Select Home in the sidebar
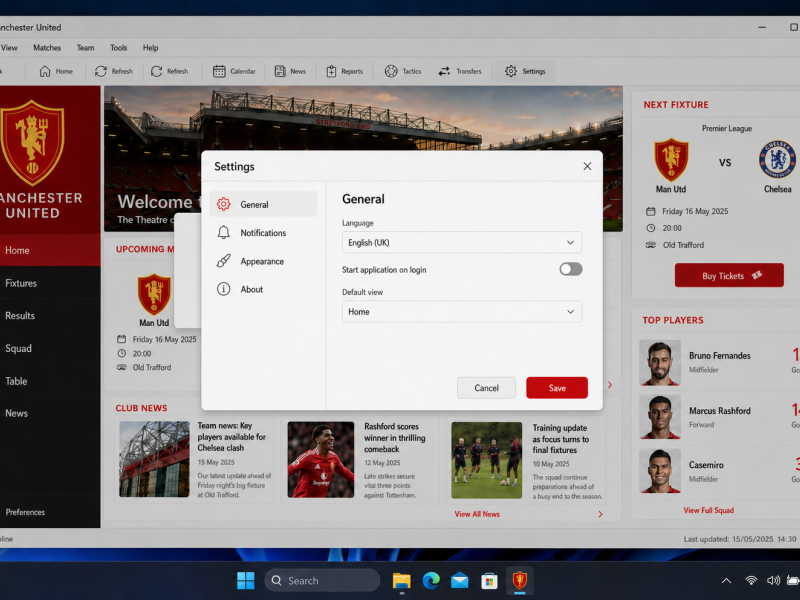The width and height of the screenshot is (800, 600). pos(50,251)
